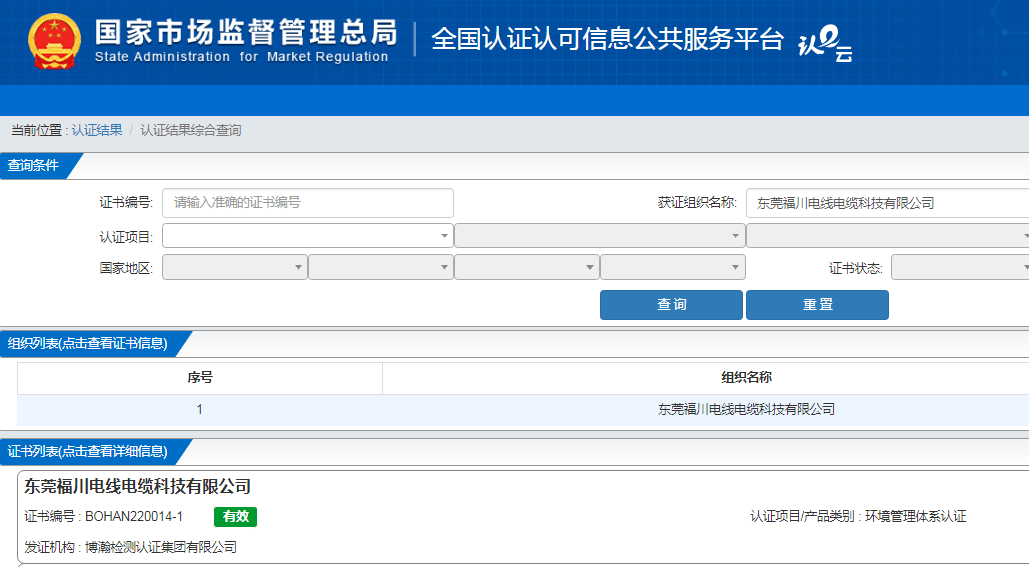Open the 证书状态 dropdown
Screen dimensions: 1029x567
pyautogui.click(x=960, y=267)
